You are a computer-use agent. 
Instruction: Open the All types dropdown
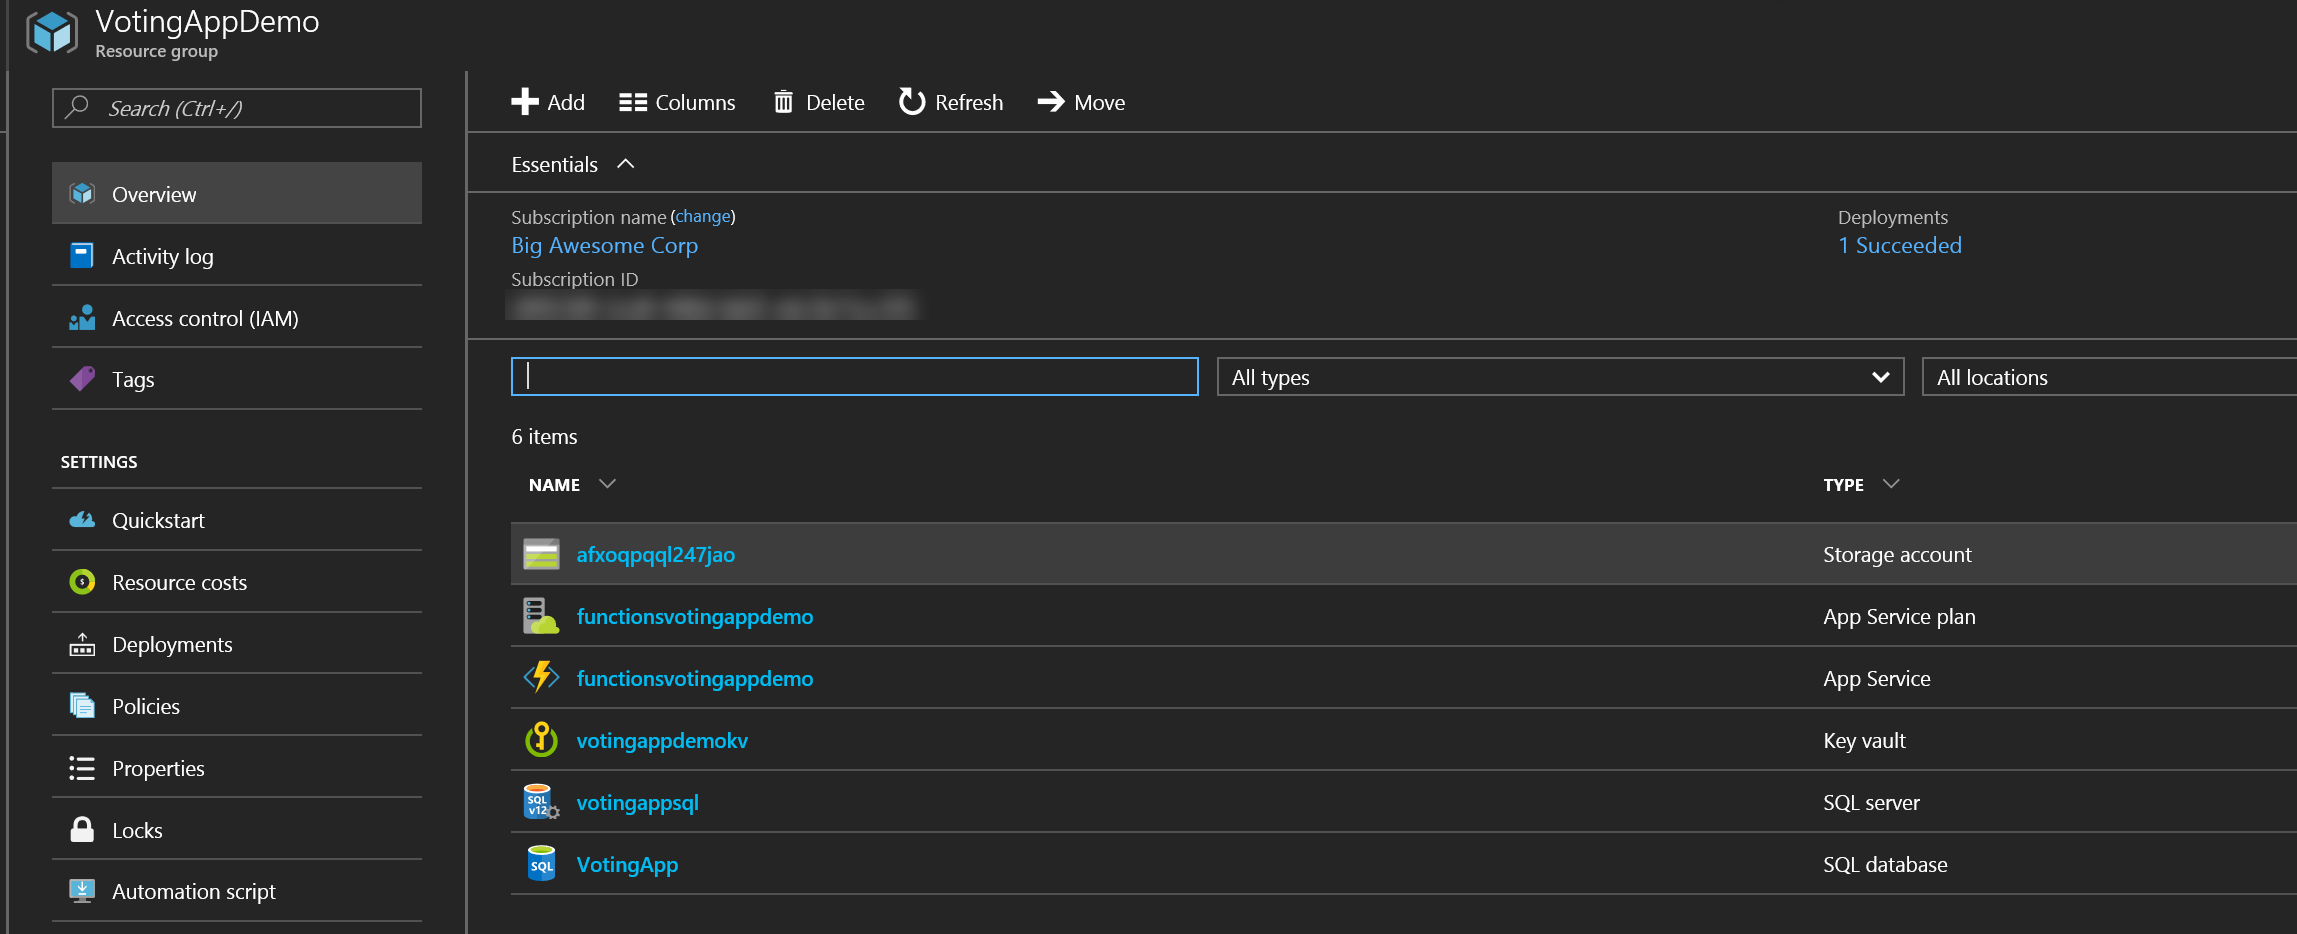pyautogui.click(x=1560, y=377)
